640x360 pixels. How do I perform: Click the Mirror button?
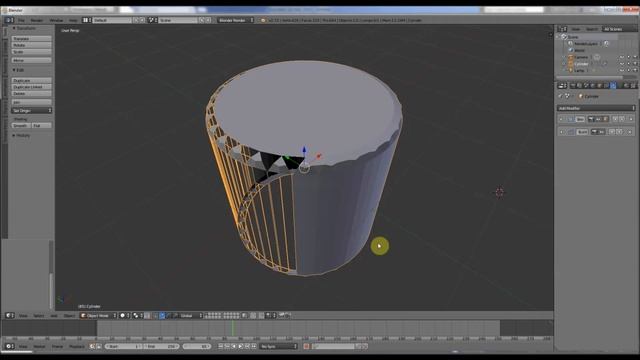point(31,60)
